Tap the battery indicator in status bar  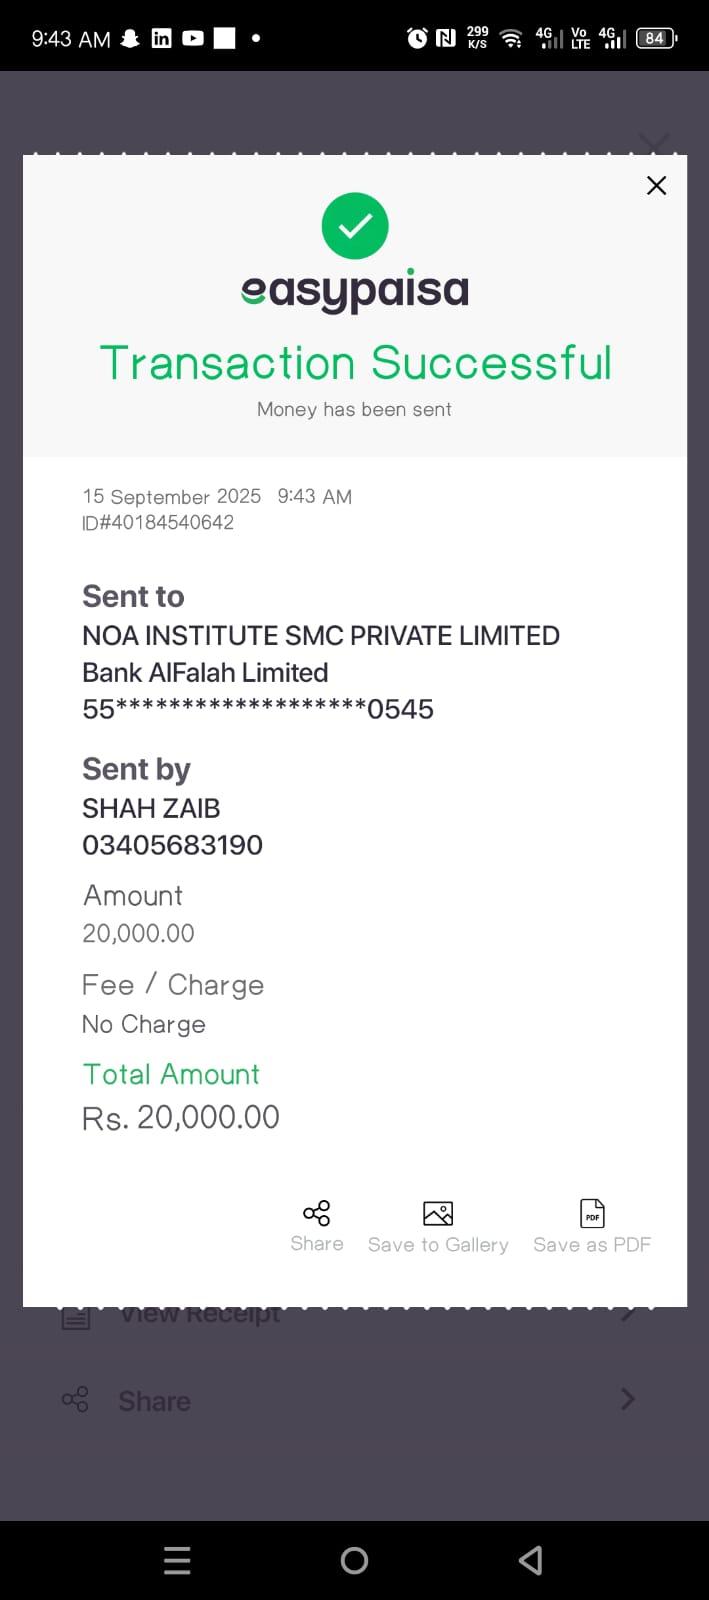[x=656, y=38]
